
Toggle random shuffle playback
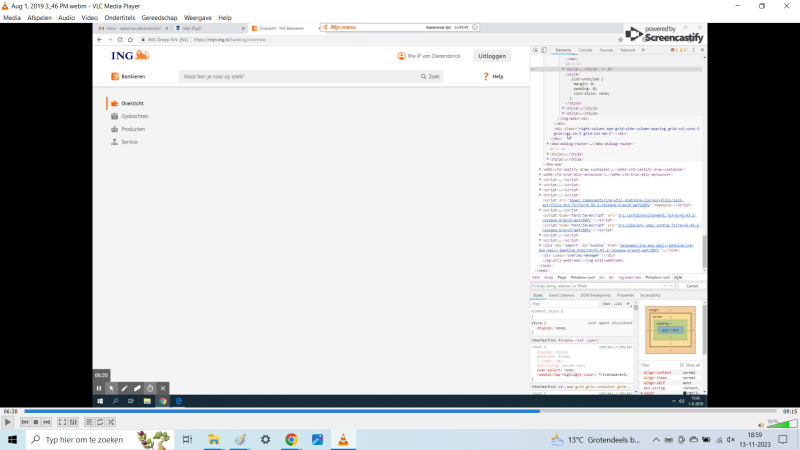[x=109, y=423]
